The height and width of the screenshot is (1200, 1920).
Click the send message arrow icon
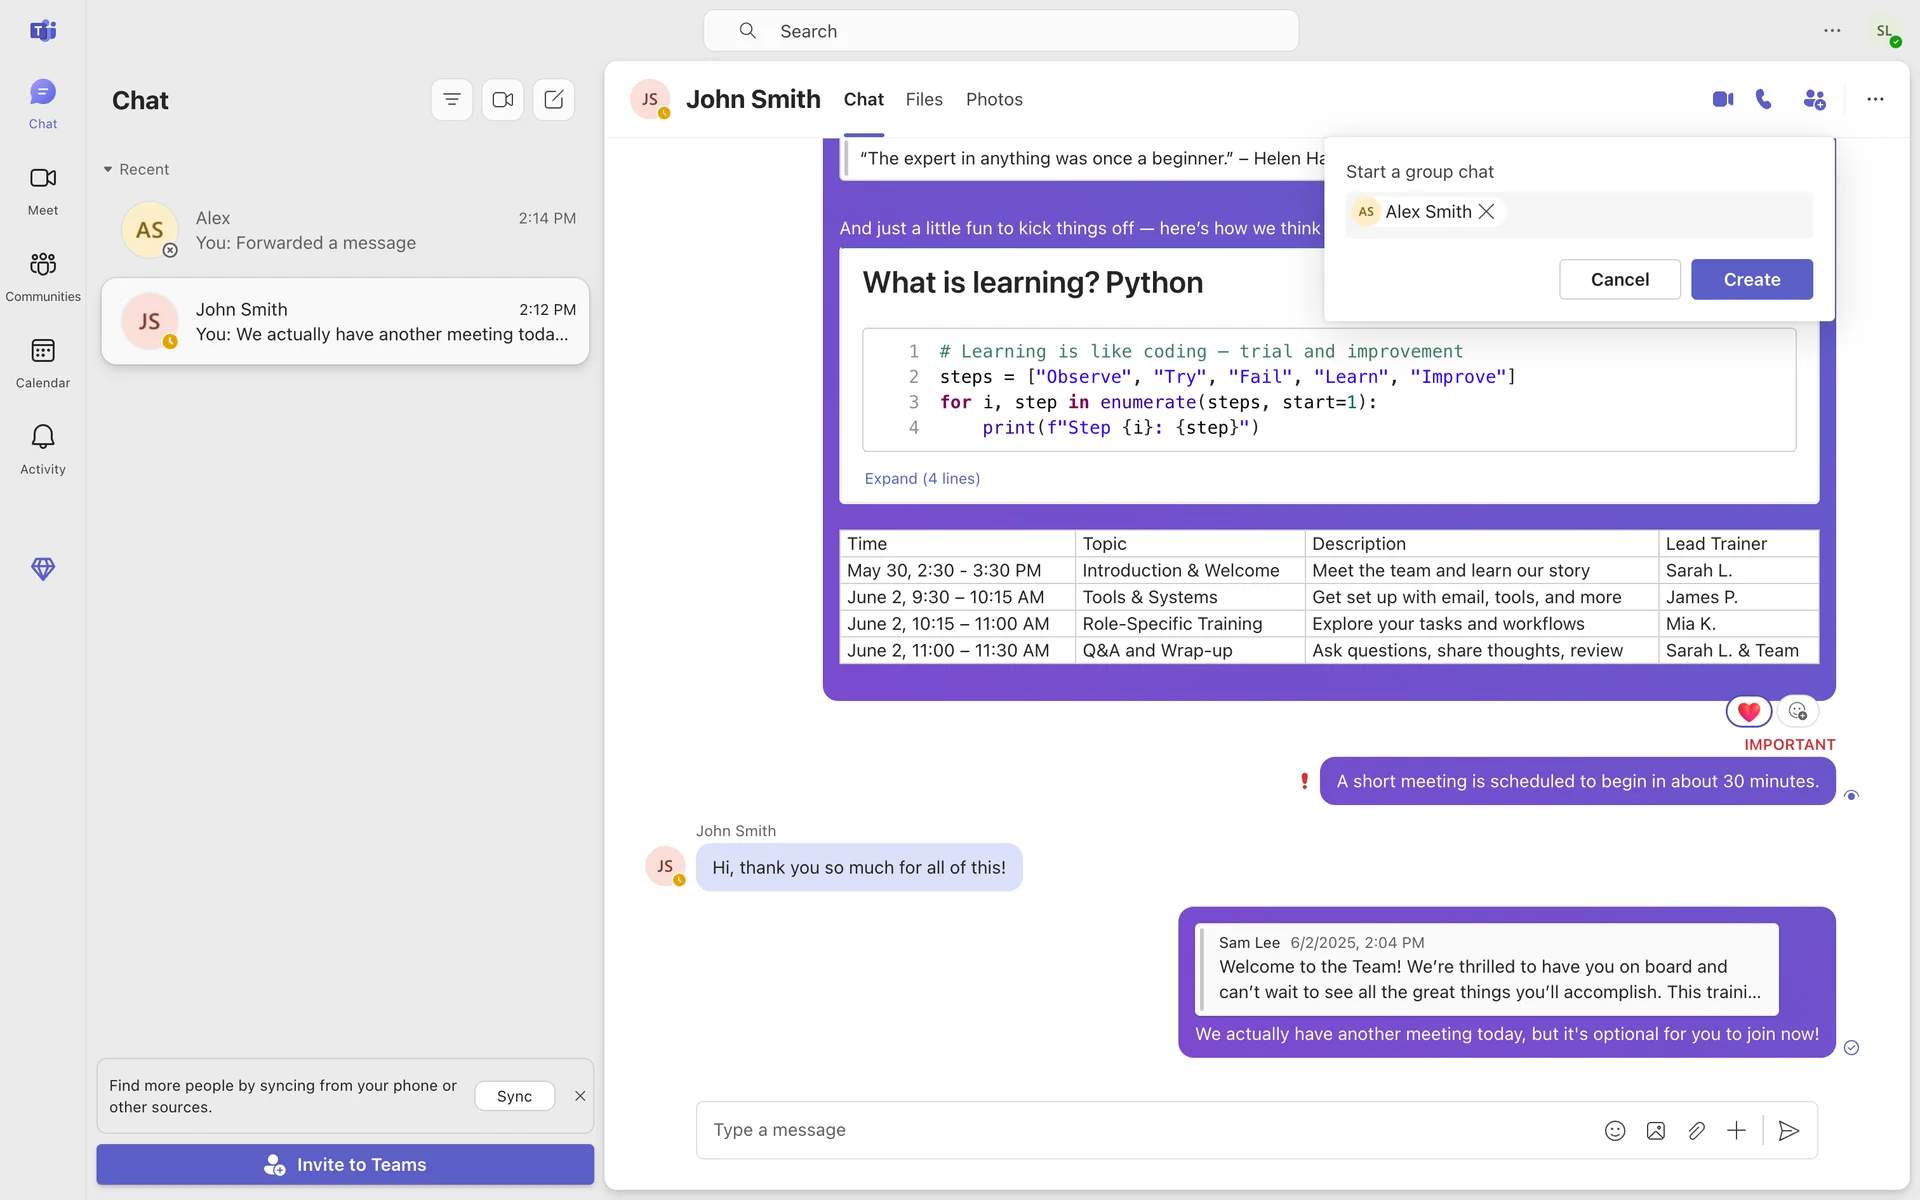(1789, 1130)
